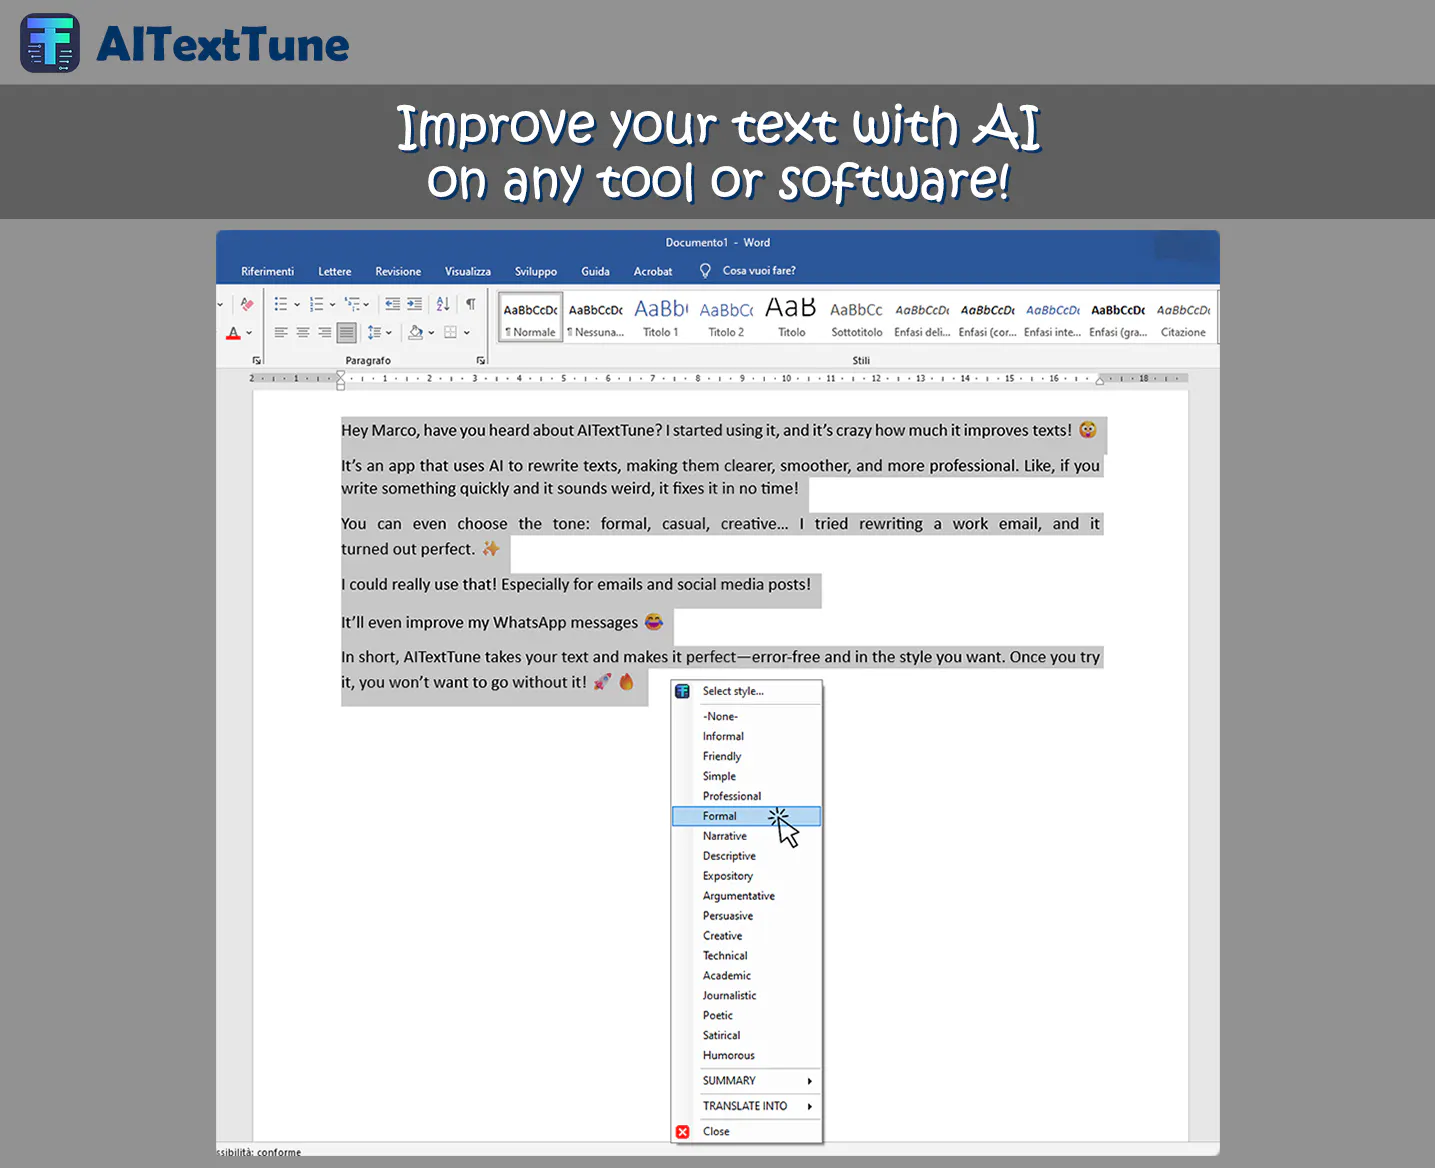Click the multilevel list icon
1435x1168 pixels.
point(352,304)
